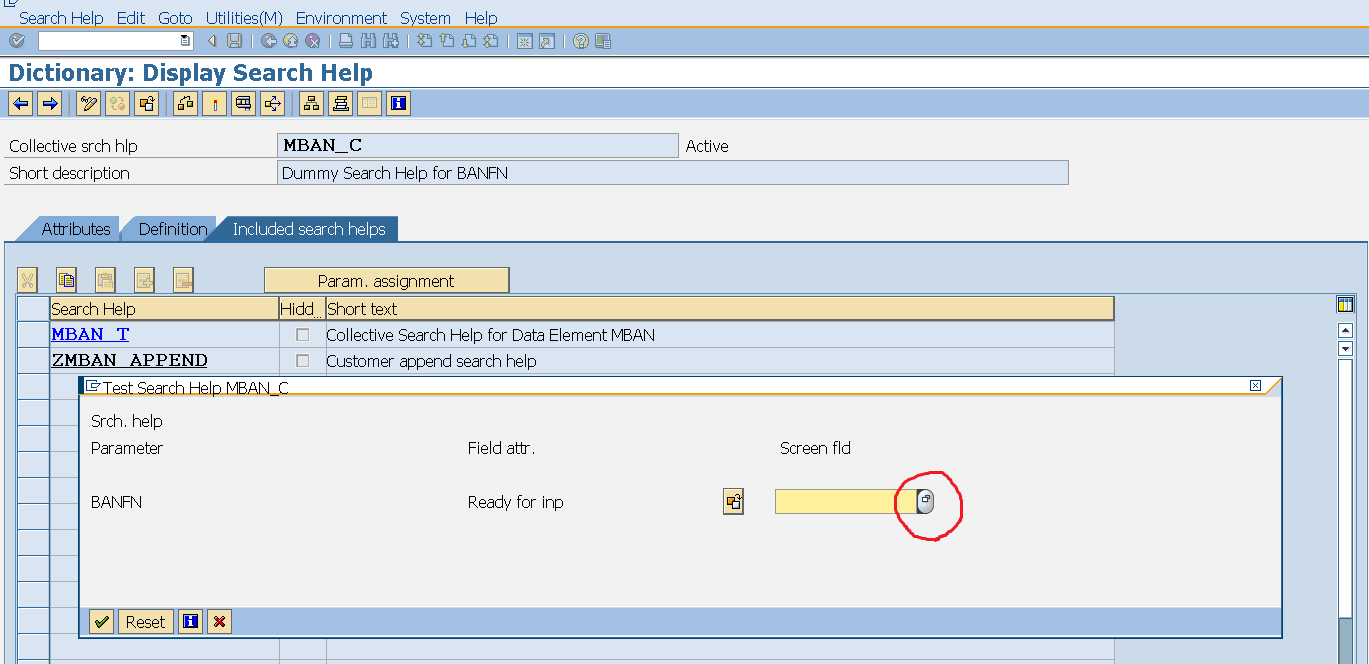
Task: Switch to the Attributes tab
Action: tap(75, 229)
